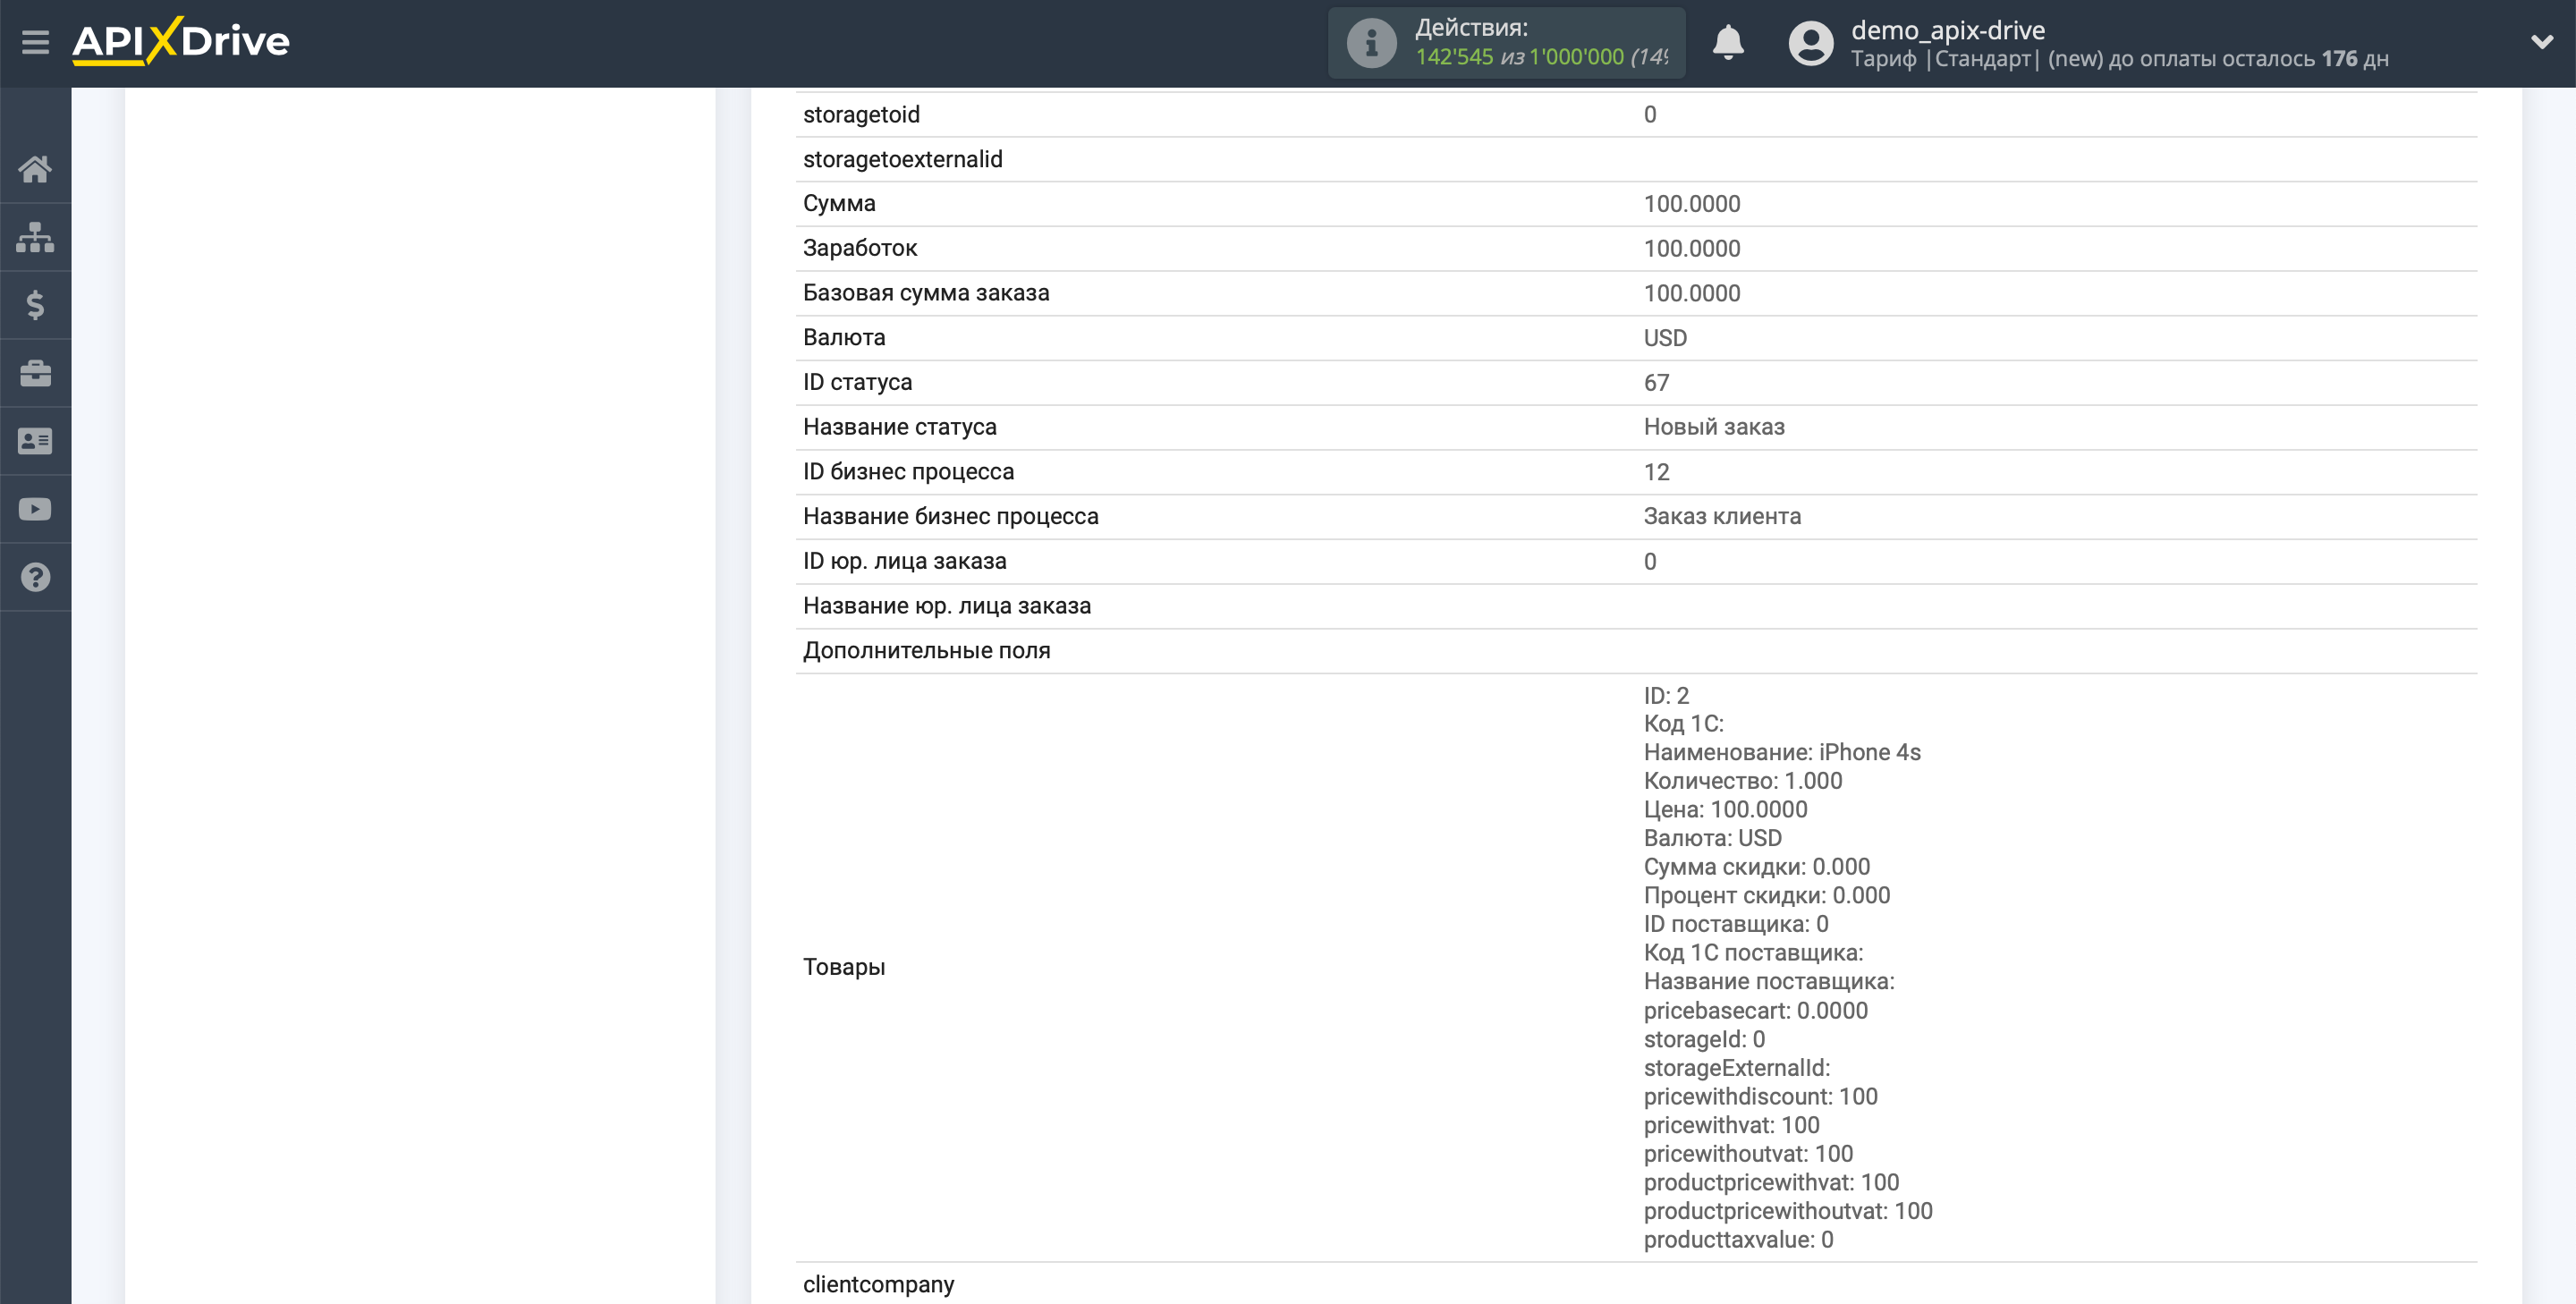Select the 'Валюта' field label
The image size is (2576, 1304).
click(844, 337)
